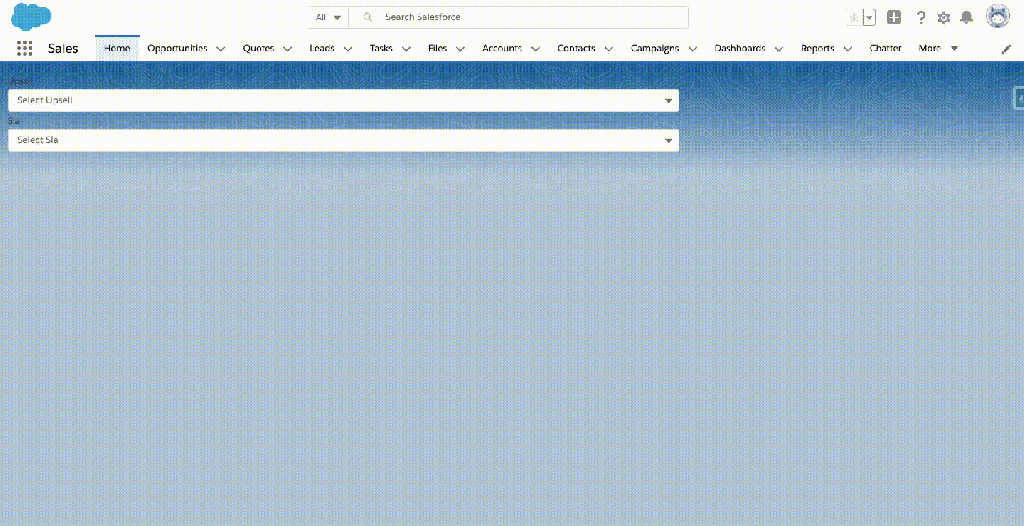Open the Reports tab

click(817, 48)
